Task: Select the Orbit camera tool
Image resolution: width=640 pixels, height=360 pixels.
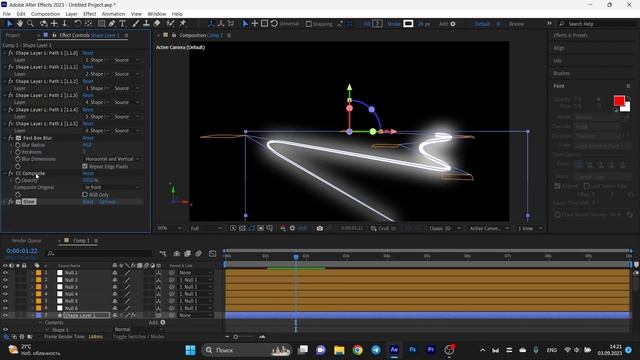Action: point(43,24)
